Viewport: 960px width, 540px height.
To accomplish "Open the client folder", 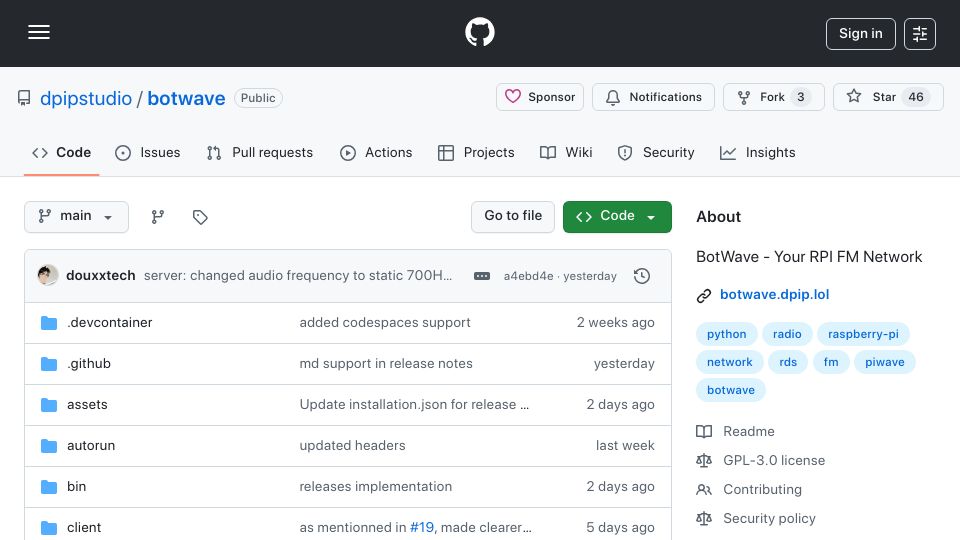I will [x=84, y=528].
